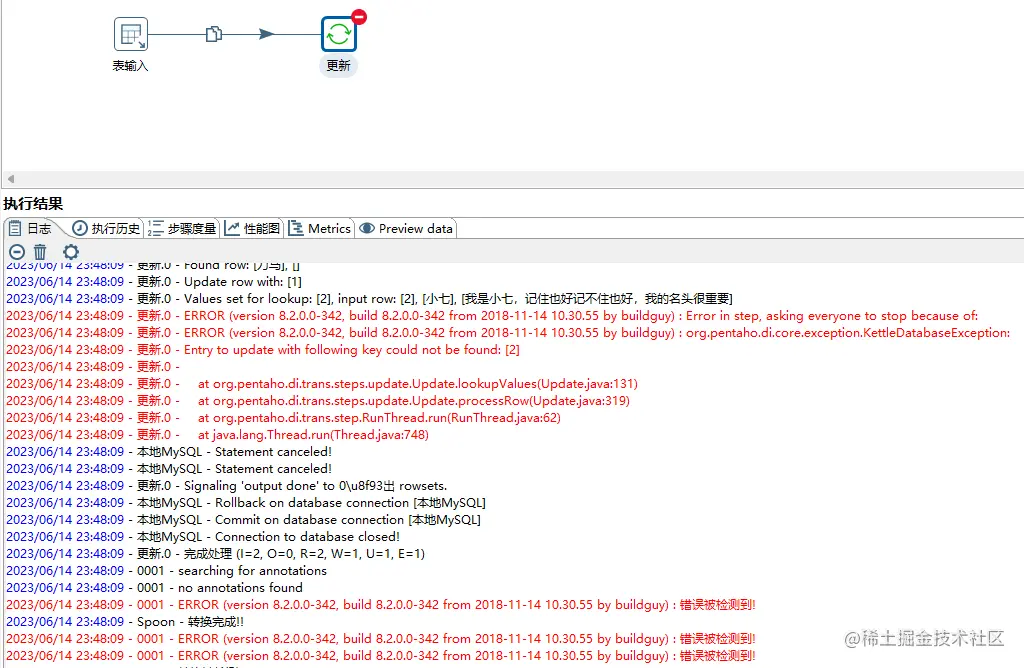Viewport: 1024px width, 668px height.
Task: Click stack trace line RunThread.run(RunThread.java:62)
Action: coord(283,417)
